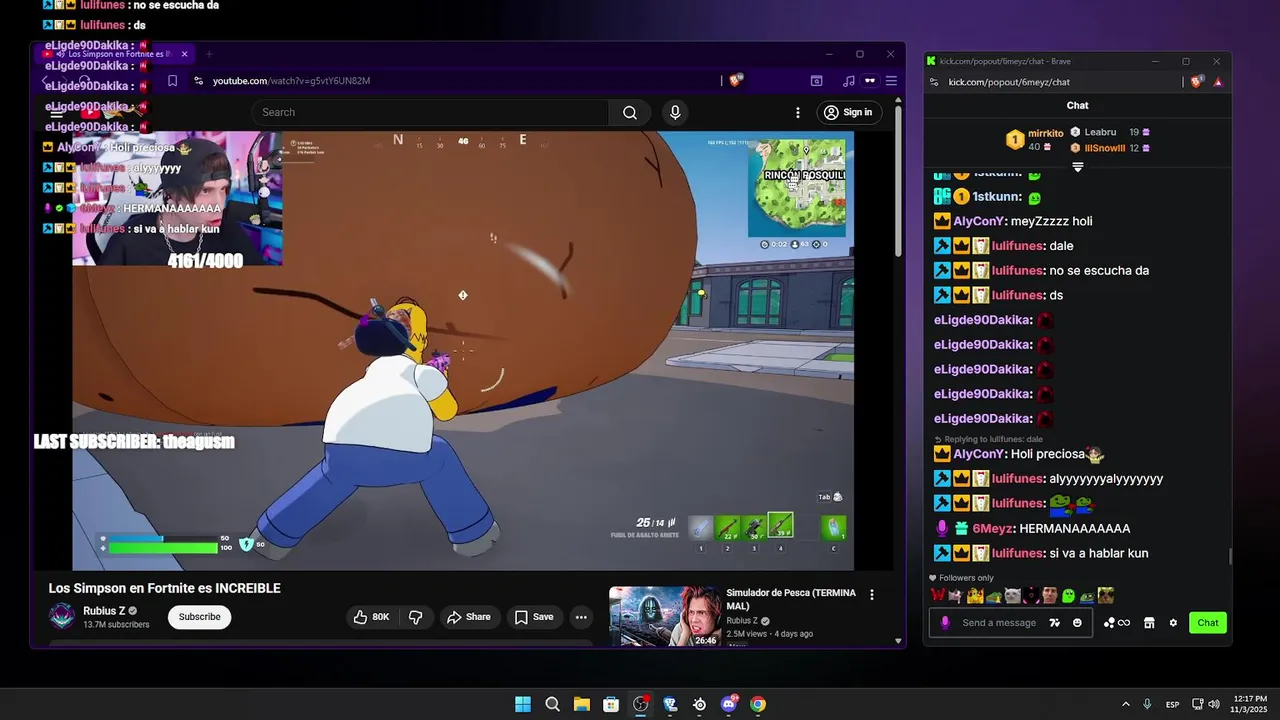
Task: Open File Explorer from taskbar
Action: (x=581, y=704)
